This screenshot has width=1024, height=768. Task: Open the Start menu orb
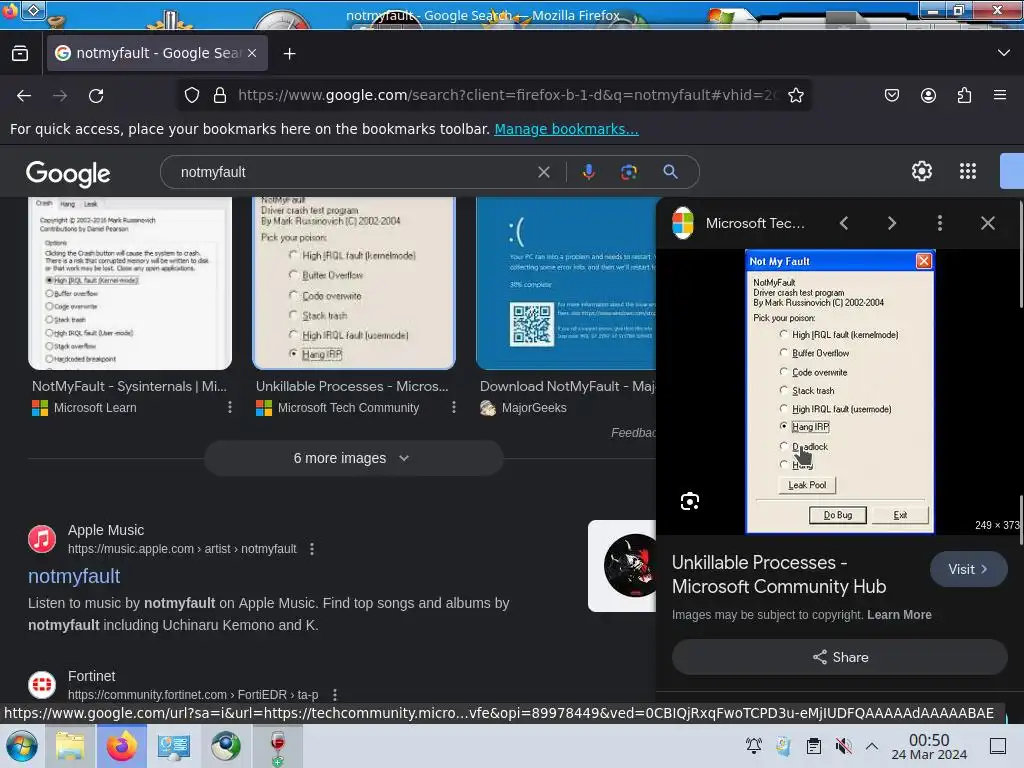point(21,746)
